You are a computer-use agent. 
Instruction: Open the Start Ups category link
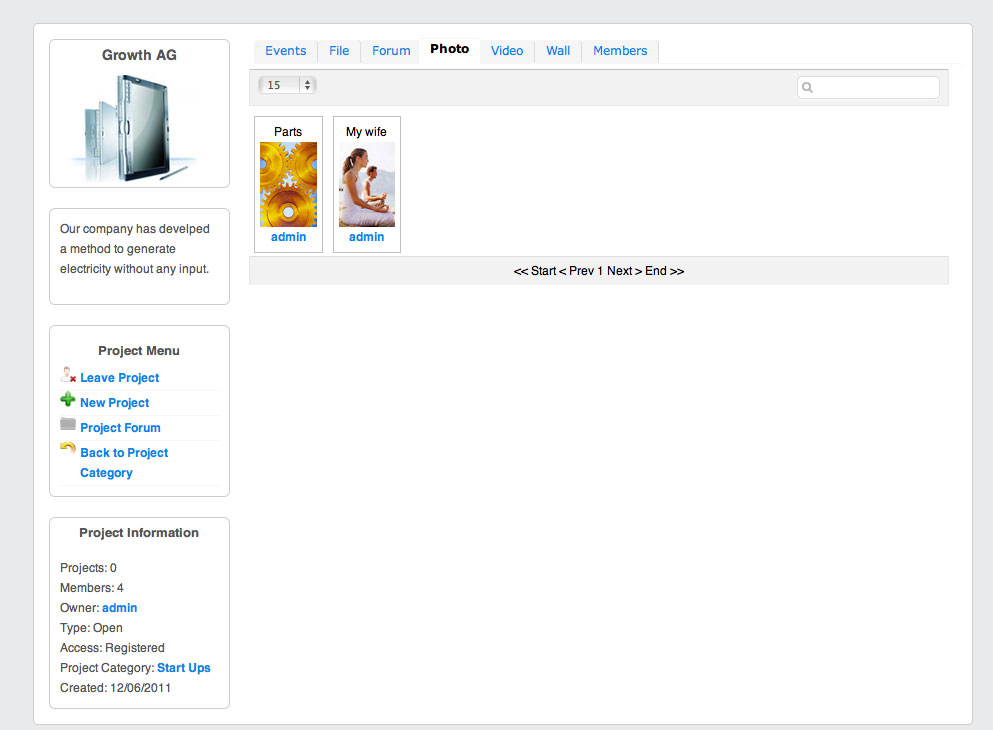(x=184, y=668)
